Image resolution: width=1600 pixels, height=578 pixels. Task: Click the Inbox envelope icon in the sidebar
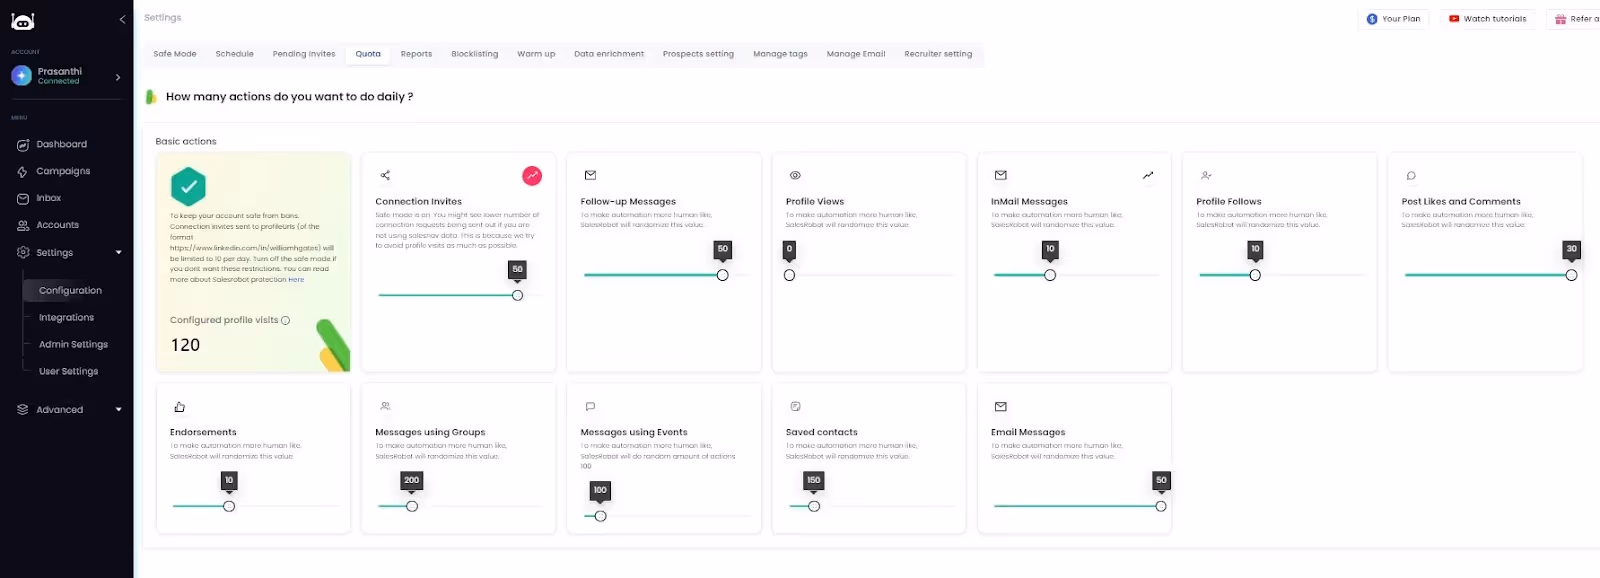click(22, 199)
